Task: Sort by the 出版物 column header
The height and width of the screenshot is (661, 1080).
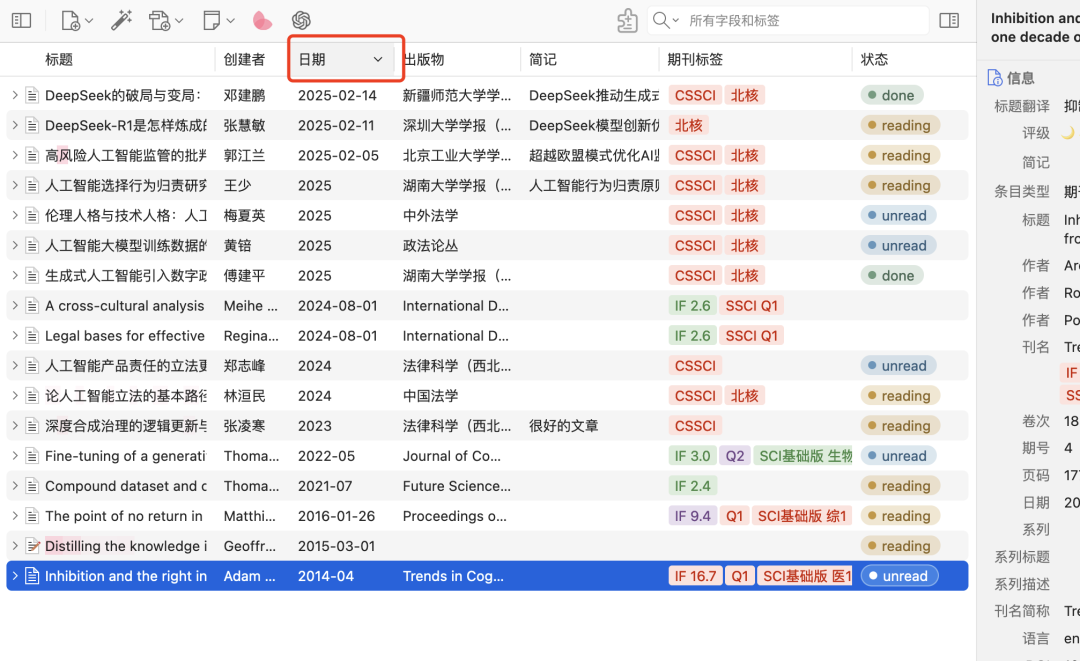Action: (x=424, y=60)
